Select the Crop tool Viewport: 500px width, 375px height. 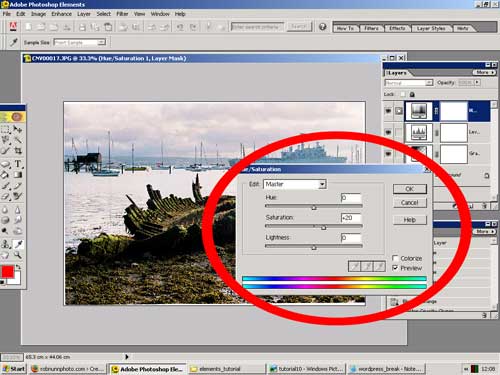point(18,151)
